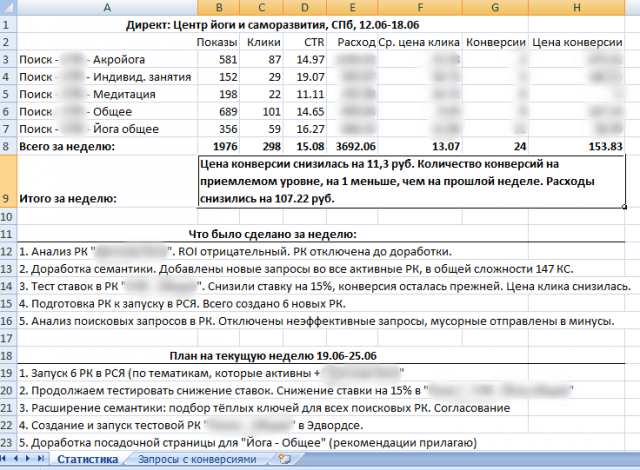Select row '4. Подготовка РК к запуску в РСЯ'
The width and height of the screenshot is (640, 470).
182,304
